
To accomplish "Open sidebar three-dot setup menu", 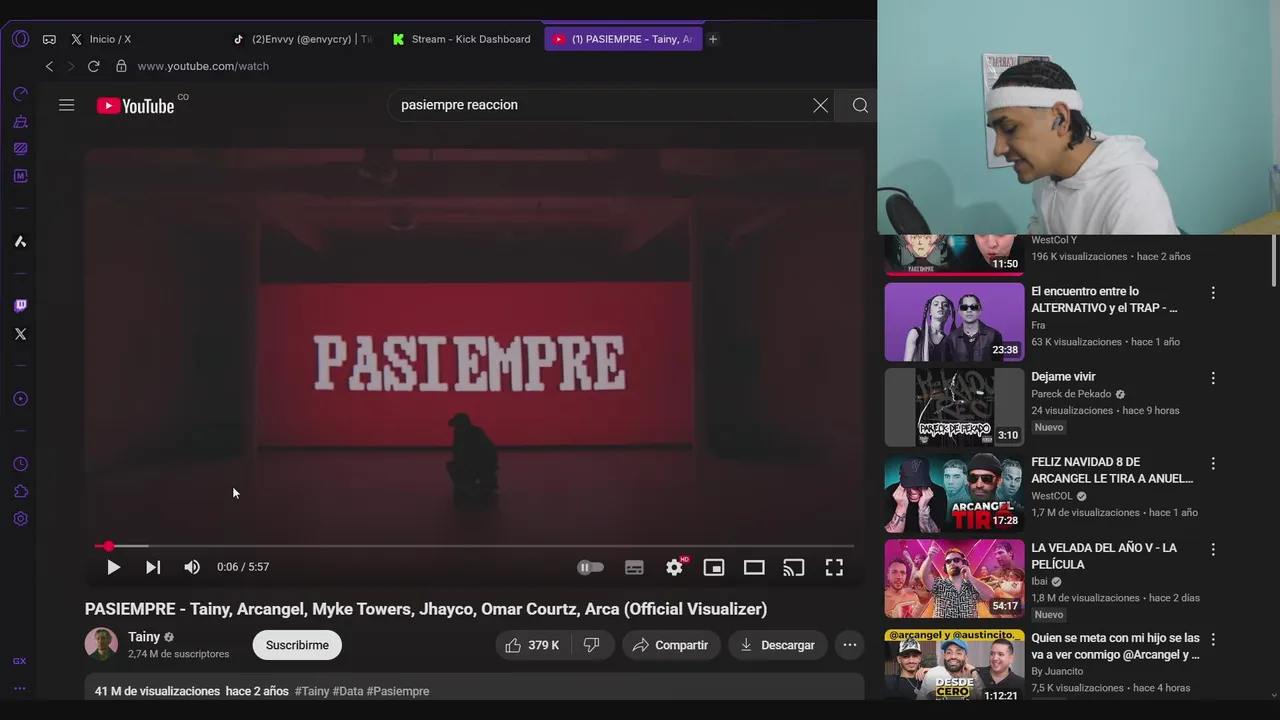I will [x=20, y=688].
